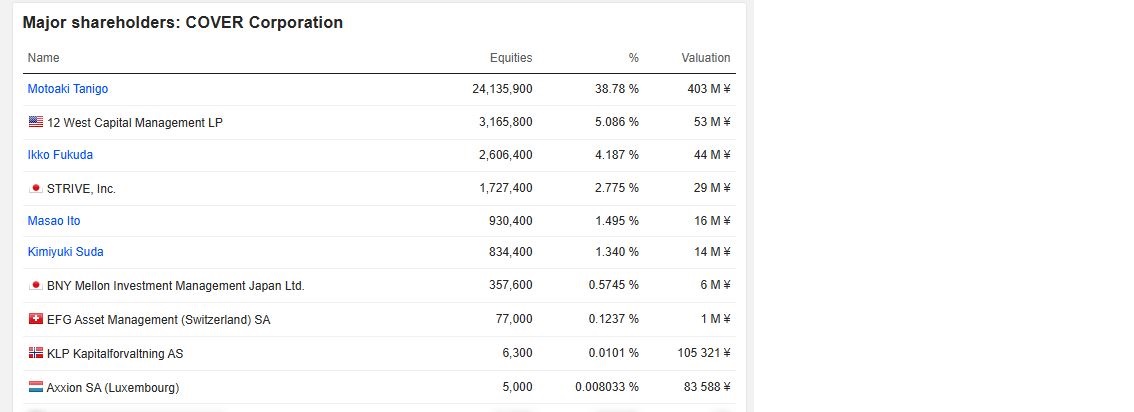Click Japan flag beside BNY Mellon
Screen dimensions: 1134x412
click(x=35, y=285)
